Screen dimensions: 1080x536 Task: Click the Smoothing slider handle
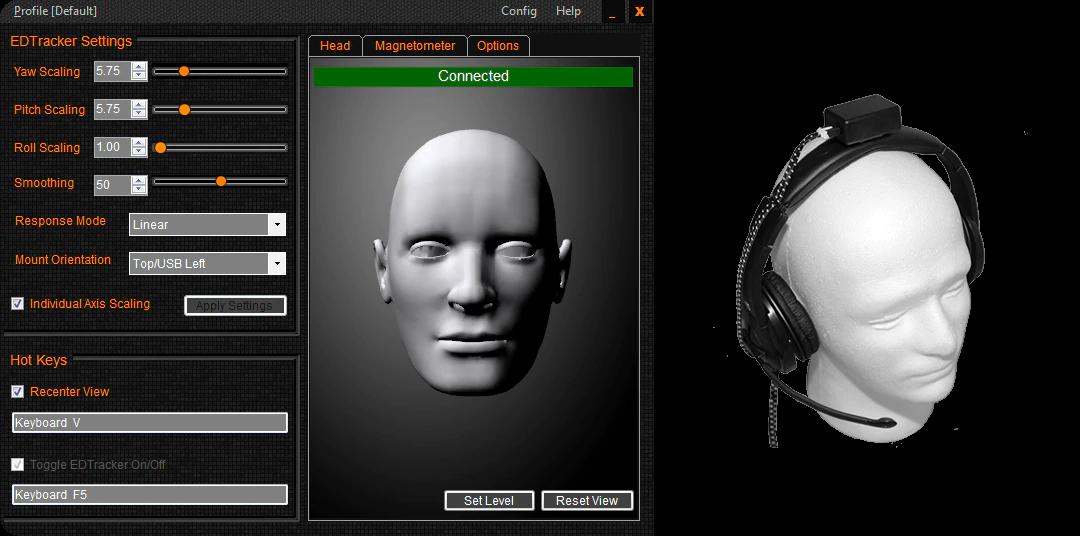[x=221, y=181]
